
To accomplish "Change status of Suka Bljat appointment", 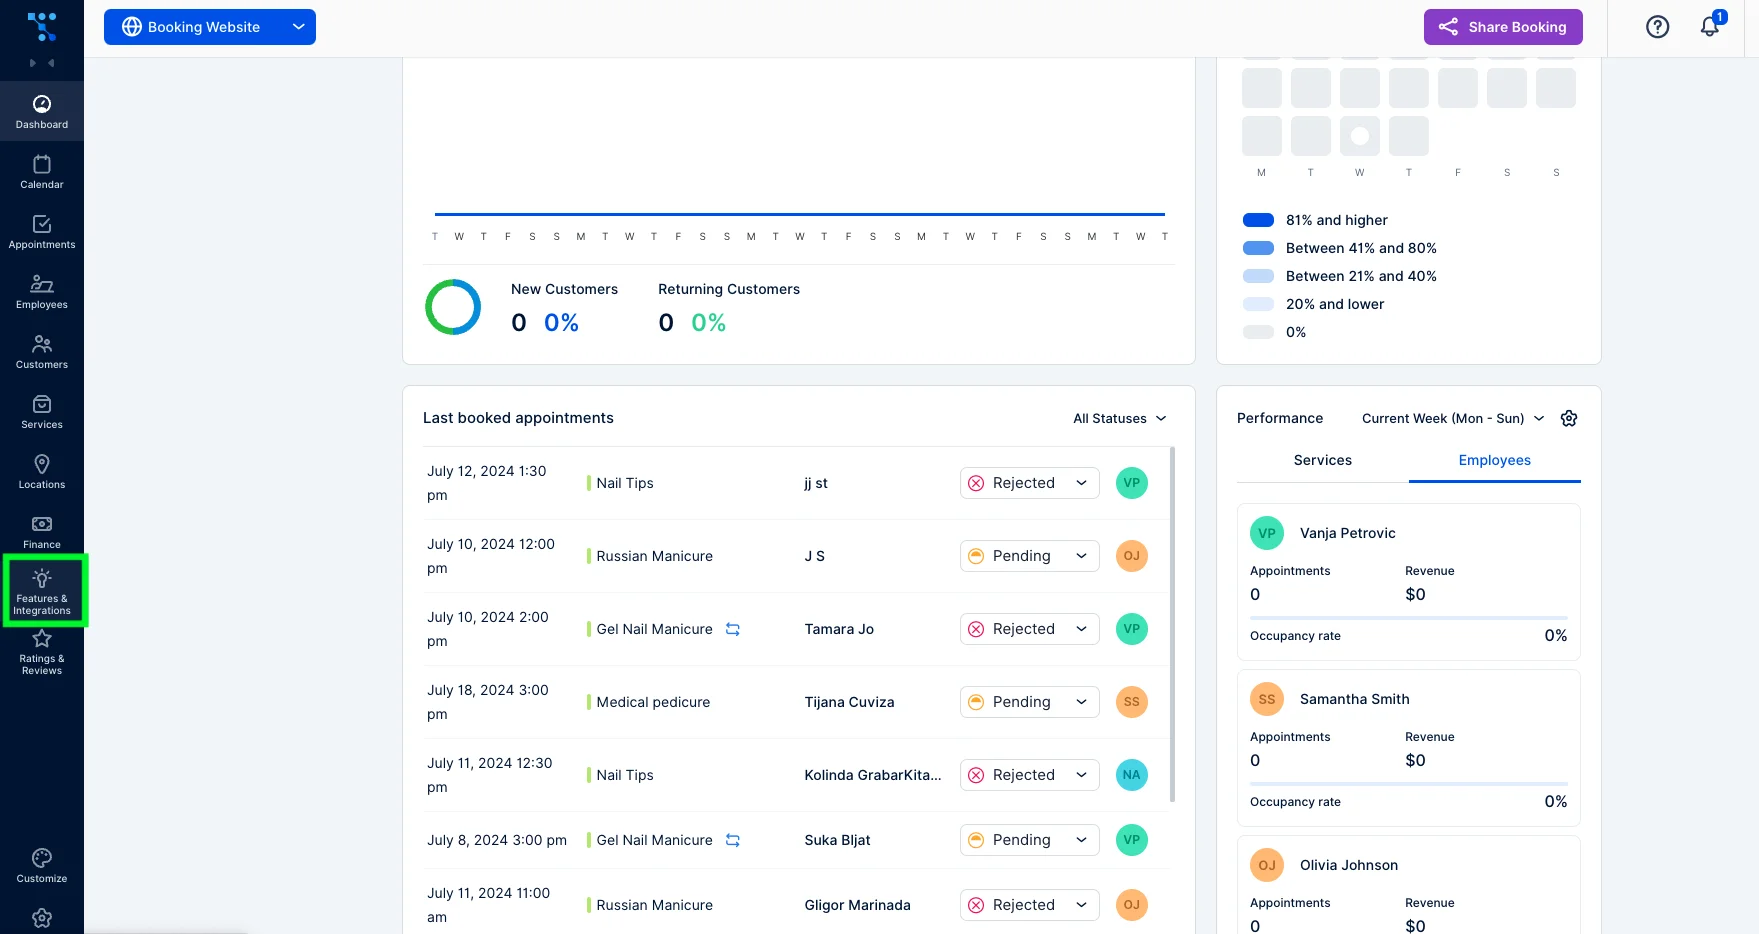I will [x=1030, y=840].
